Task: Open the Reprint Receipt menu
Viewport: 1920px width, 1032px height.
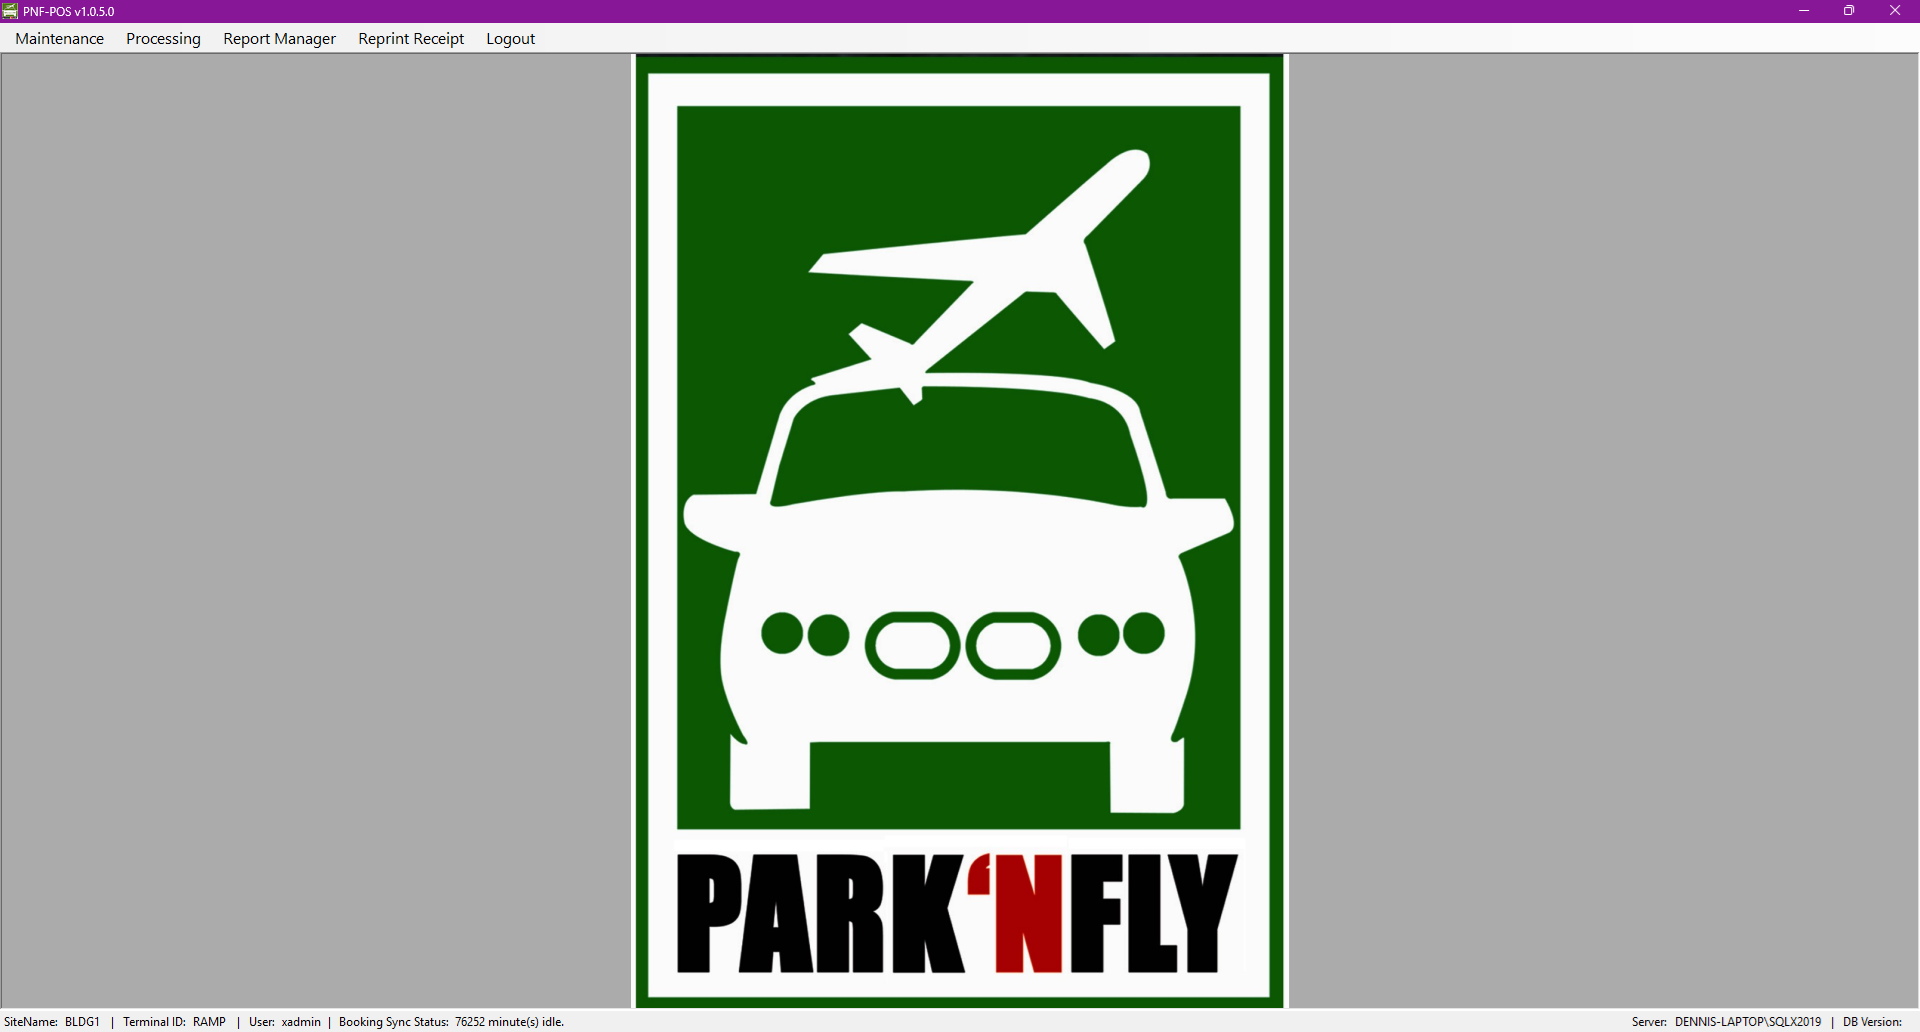Action: pos(411,39)
